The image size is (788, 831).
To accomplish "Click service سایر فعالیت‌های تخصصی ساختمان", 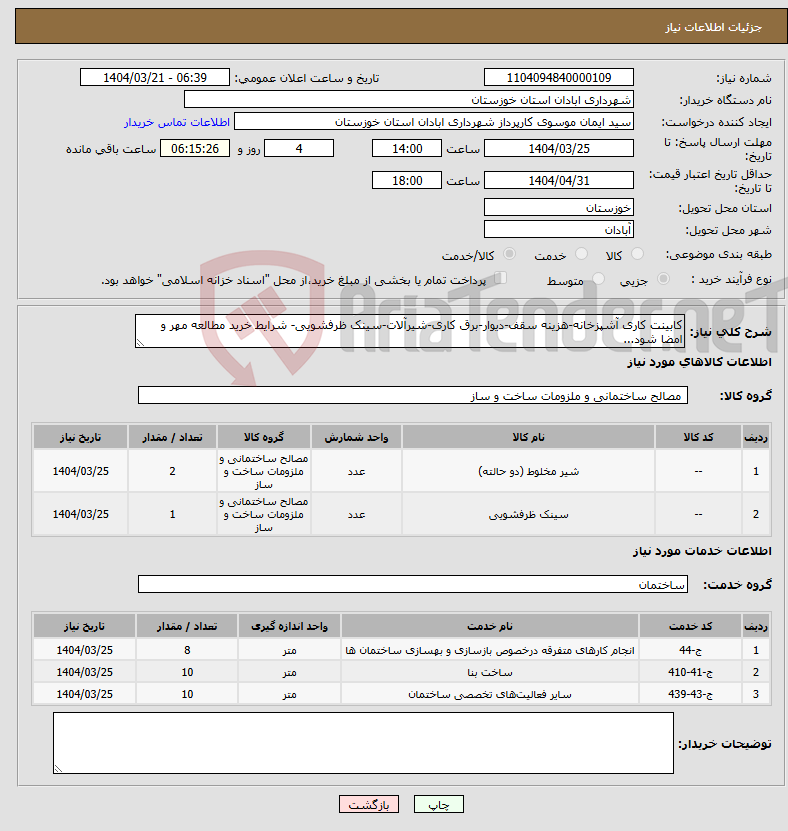I will point(490,694).
